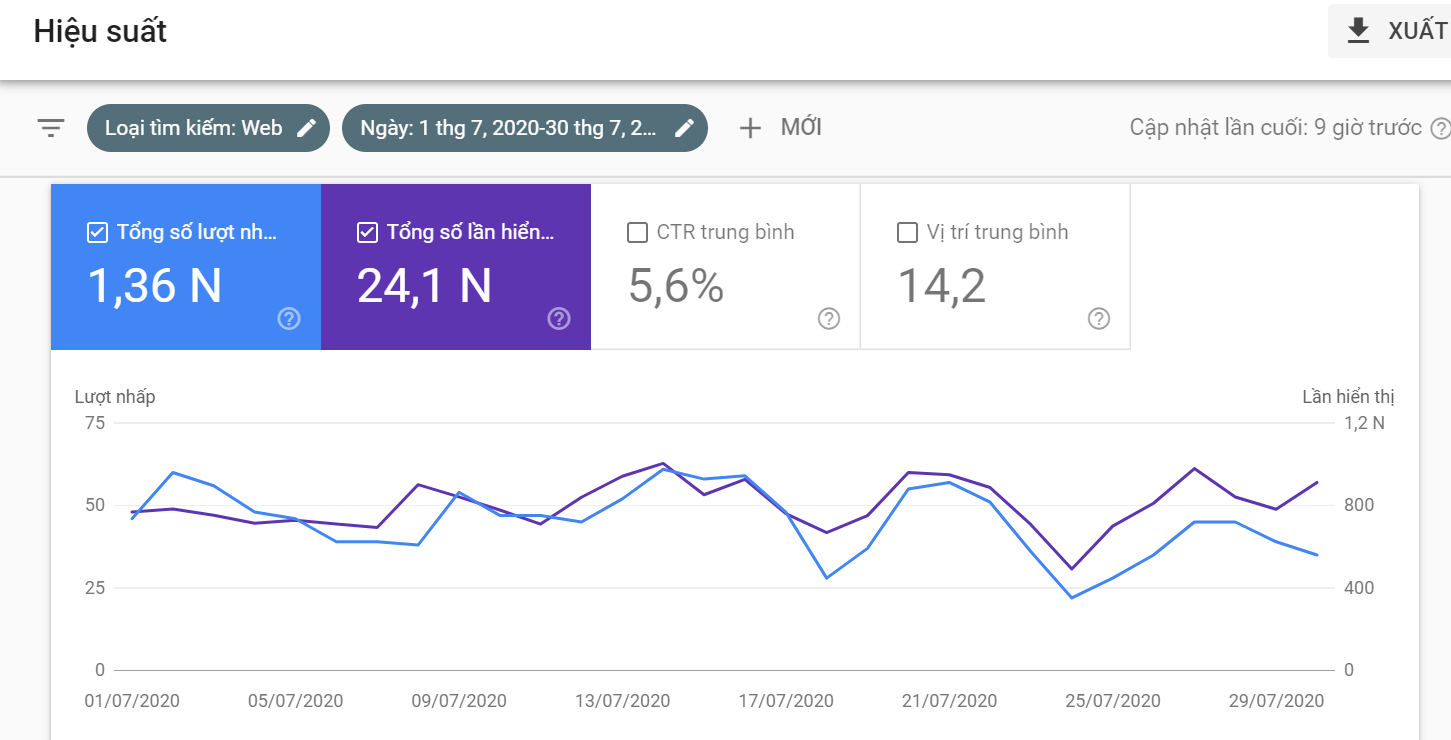This screenshot has width=1451, height=740.
Task: Click the 400 impressions axis value
Action: coord(1358,588)
